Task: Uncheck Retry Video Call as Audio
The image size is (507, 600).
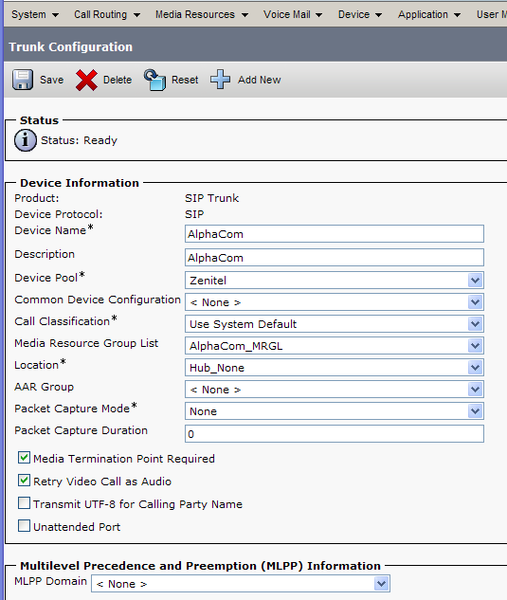Action: (24, 480)
